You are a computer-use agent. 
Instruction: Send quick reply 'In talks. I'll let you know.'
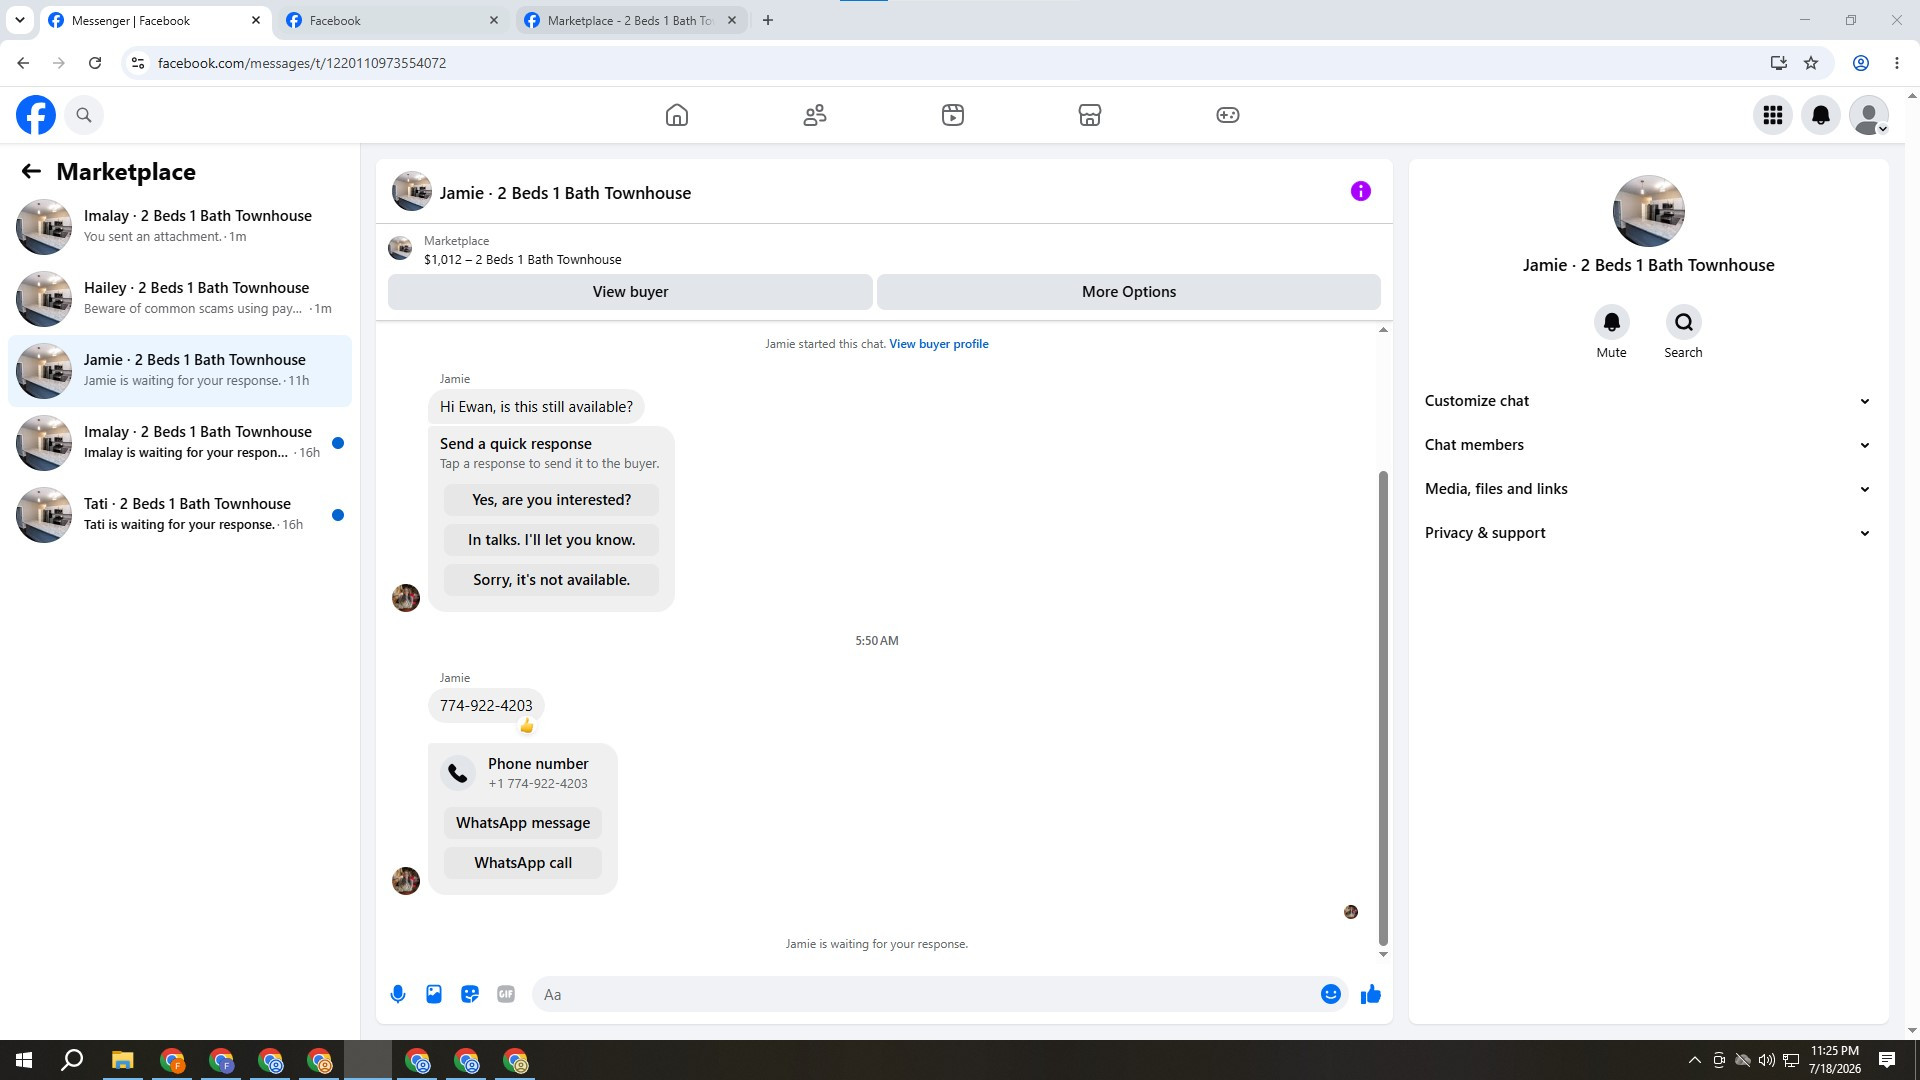click(552, 540)
